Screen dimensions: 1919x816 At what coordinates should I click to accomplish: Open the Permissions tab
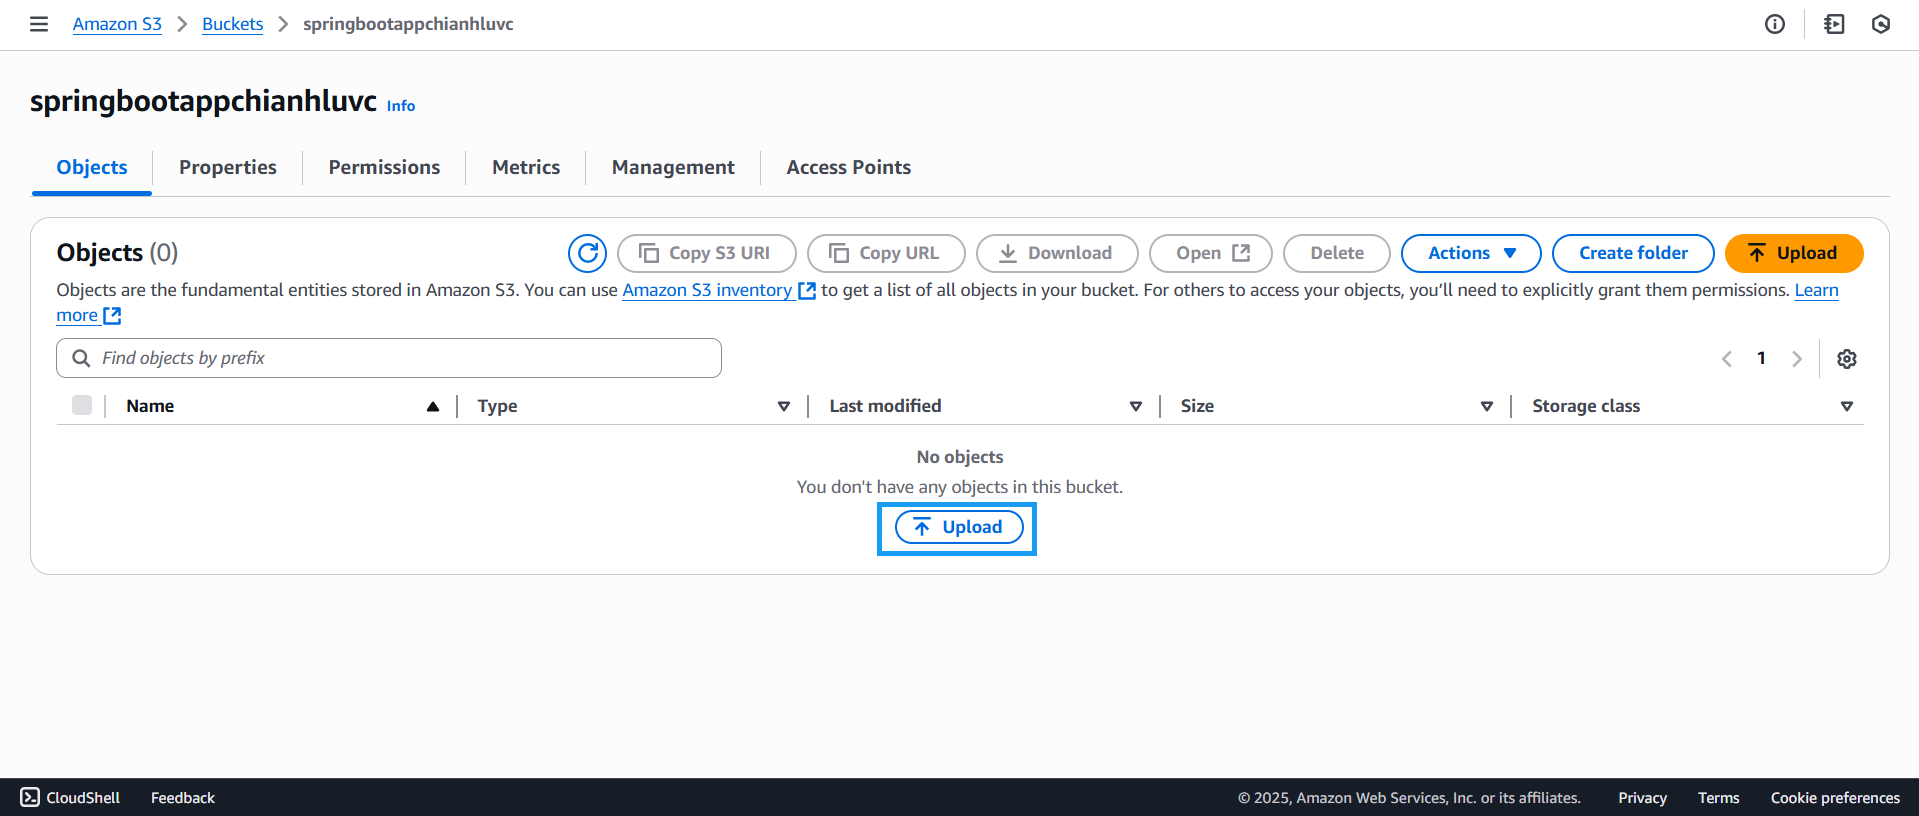384,167
